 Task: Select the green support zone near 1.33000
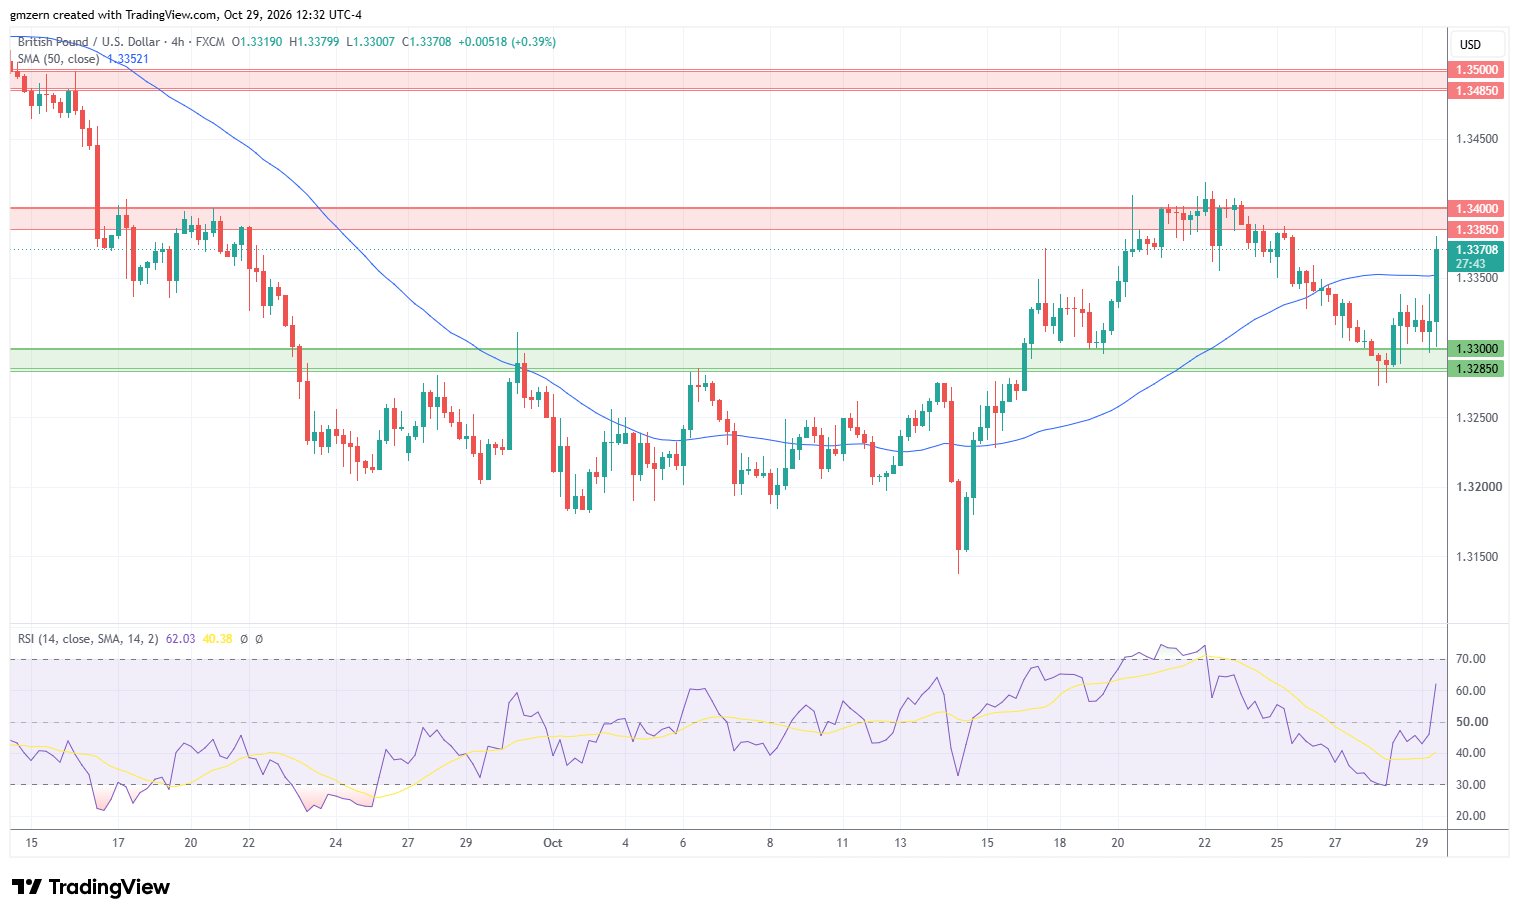(x=728, y=359)
